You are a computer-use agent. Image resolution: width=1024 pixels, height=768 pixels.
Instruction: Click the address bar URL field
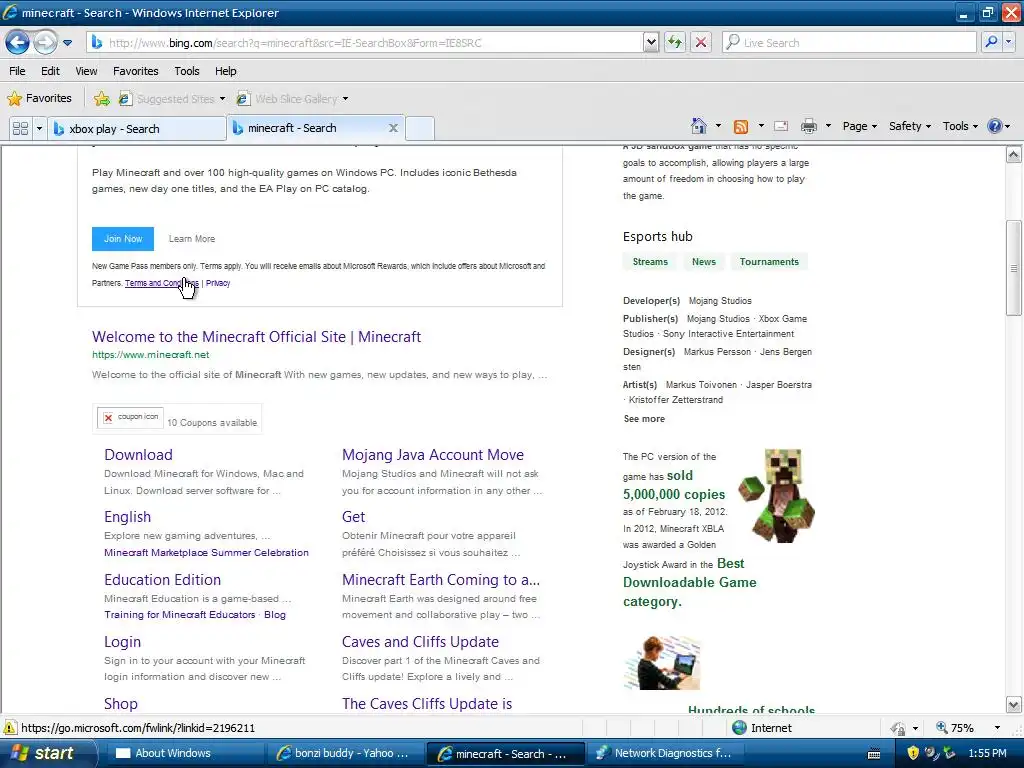tap(366, 43)
